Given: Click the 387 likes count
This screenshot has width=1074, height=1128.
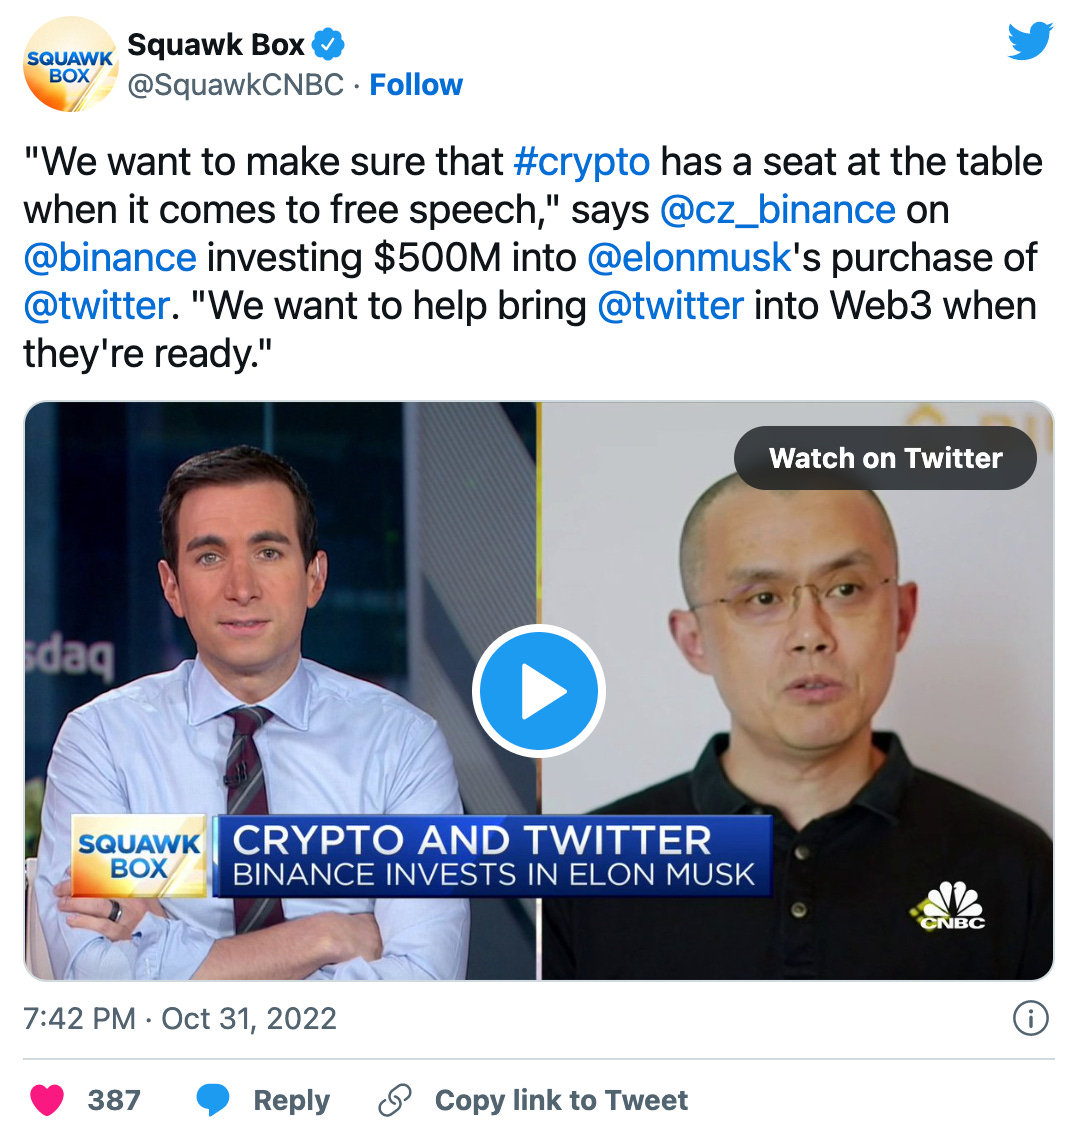Looking at the screenshot, I should tap(114, 1101).
